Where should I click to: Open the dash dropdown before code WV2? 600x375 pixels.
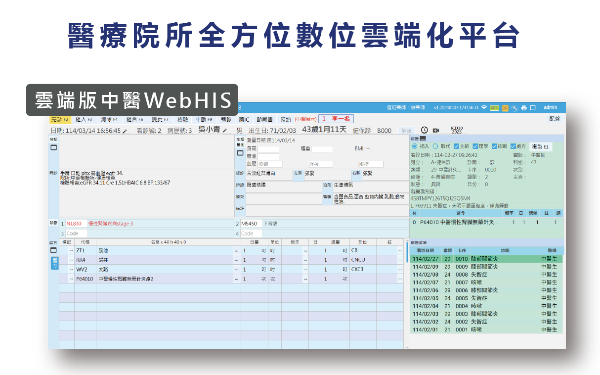coord(71,269)
